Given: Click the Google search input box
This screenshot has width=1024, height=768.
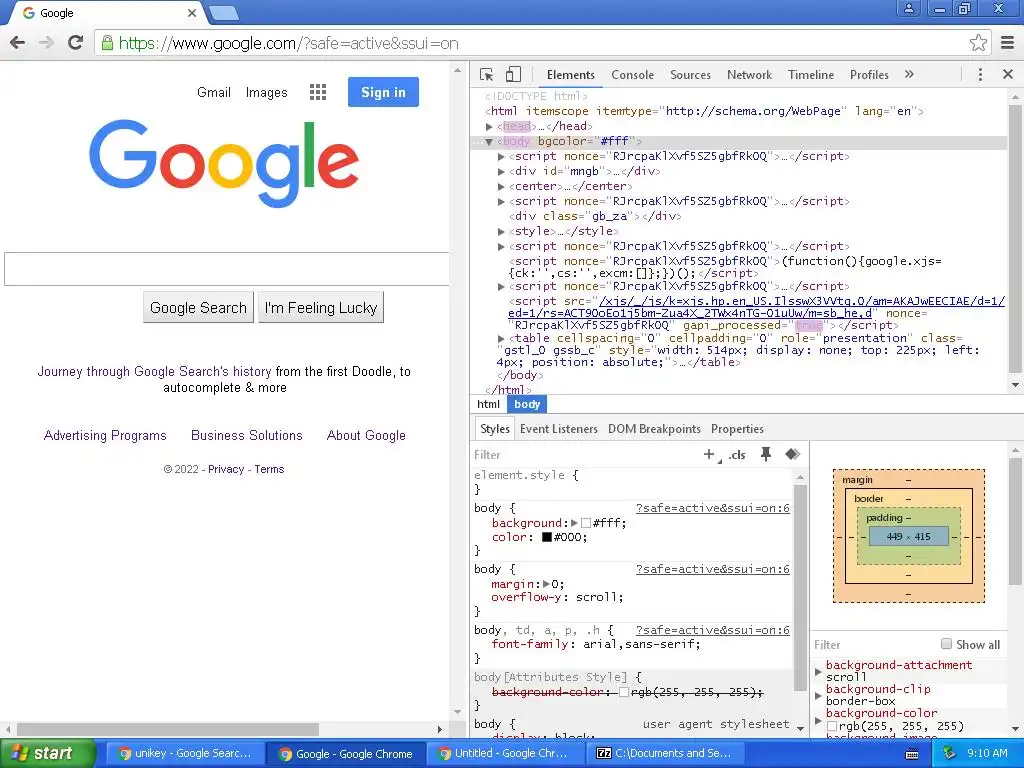Looking at the screenshot, I should [x=227, y=269].
